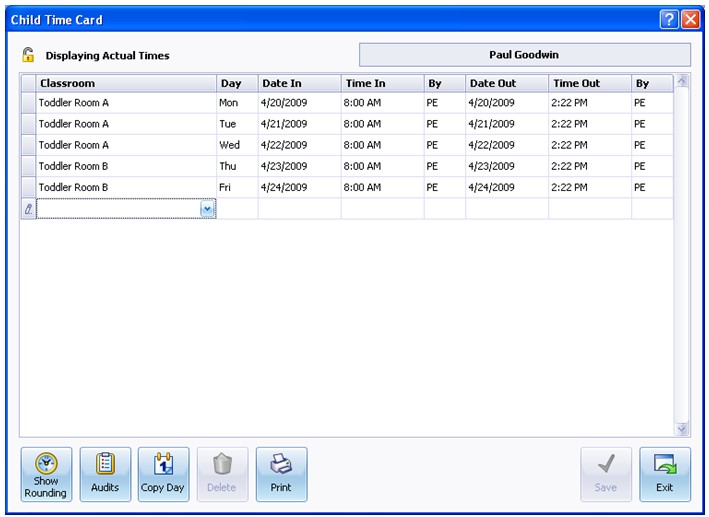The image size is (709, 517).
Task: Click the pencil edit marker on new row
Action: click(x=28, y=209)
